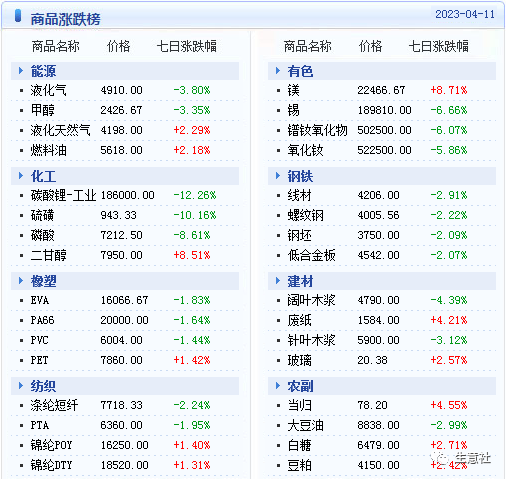Choose the 大豆油 commodity name
The image size is (506, 479).
click(305, 425)
